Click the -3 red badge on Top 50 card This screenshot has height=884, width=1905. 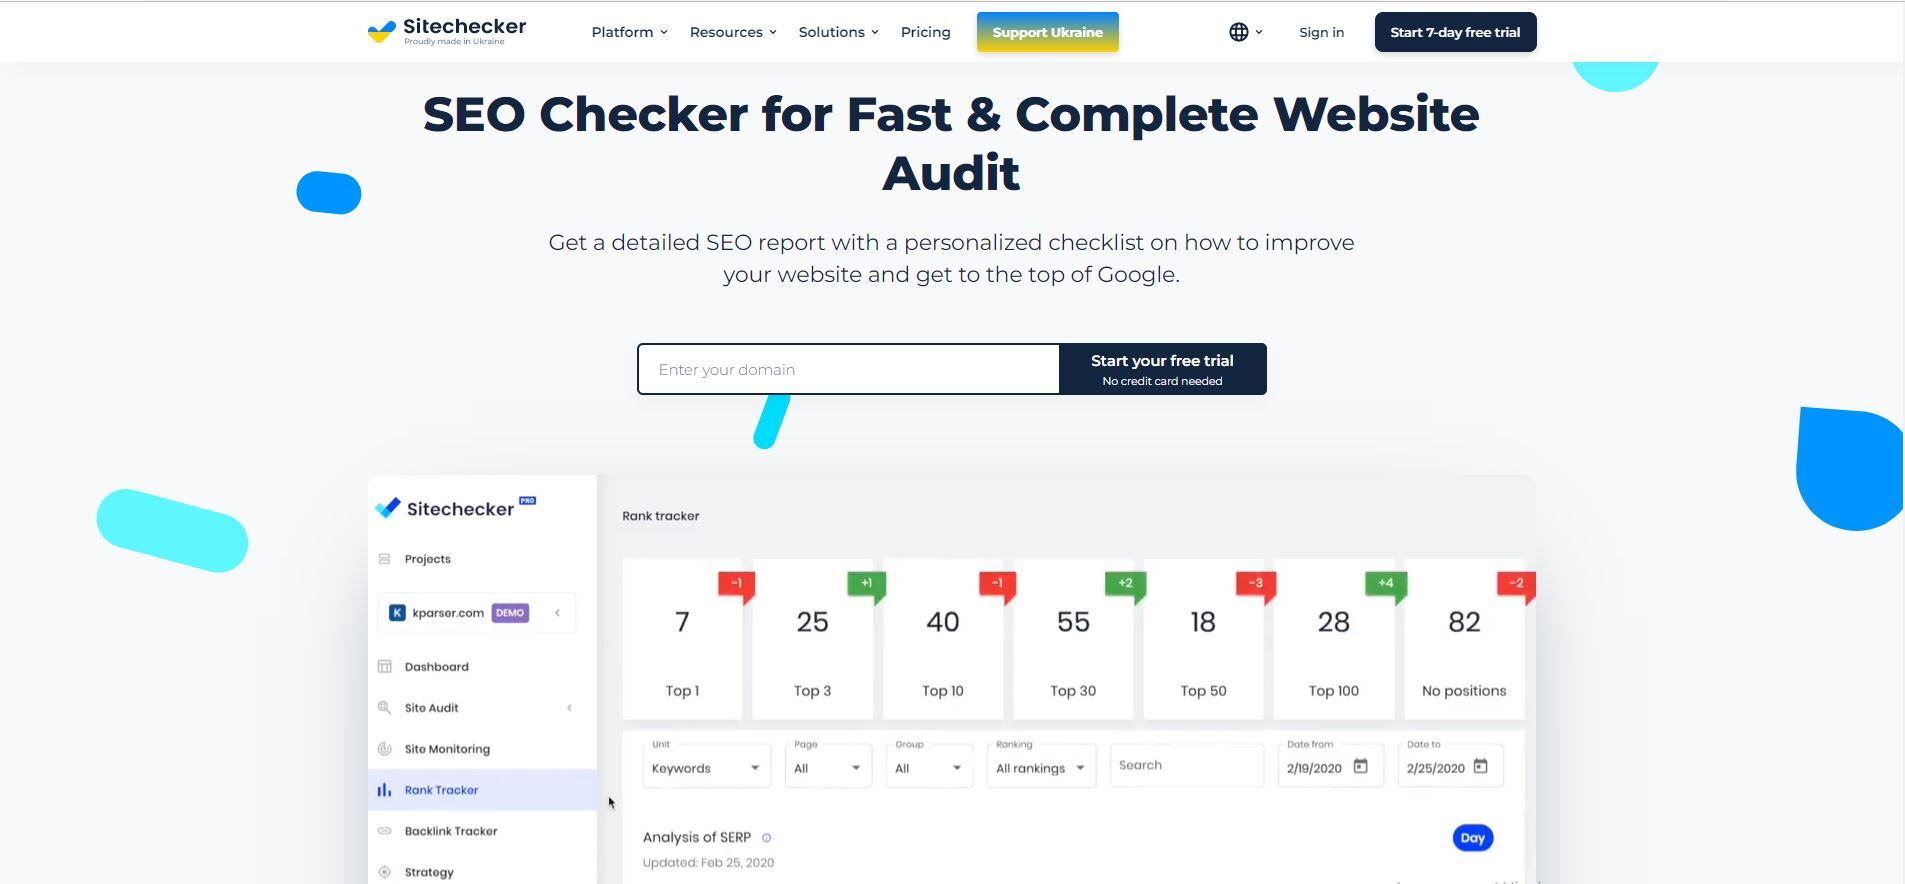[x=1256, y=584]
